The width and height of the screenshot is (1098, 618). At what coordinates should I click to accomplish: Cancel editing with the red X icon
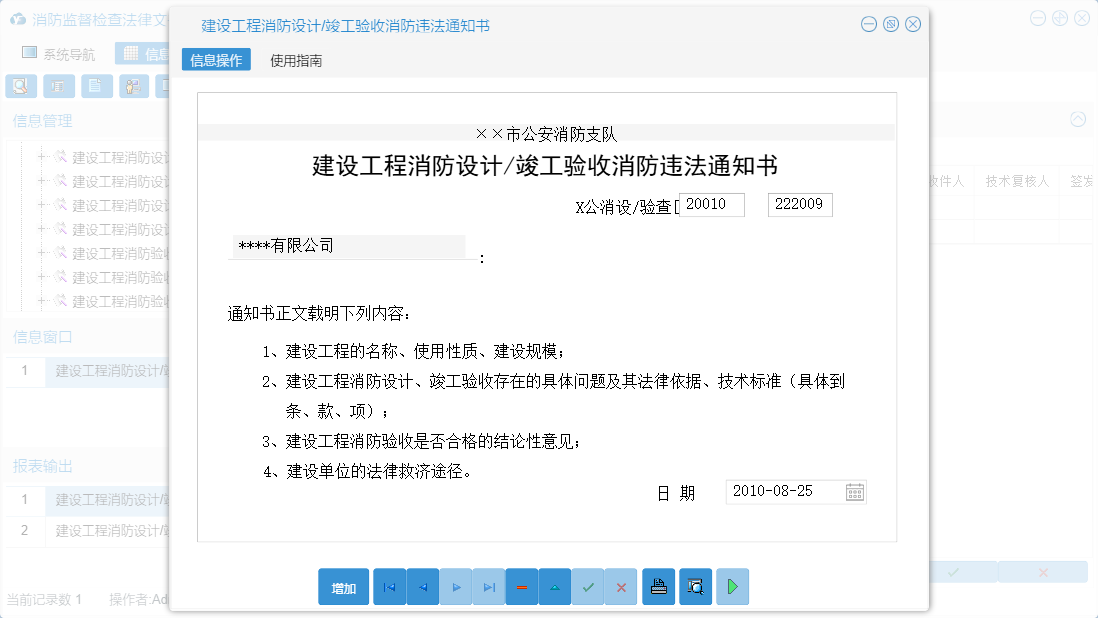tap(621, 587)
